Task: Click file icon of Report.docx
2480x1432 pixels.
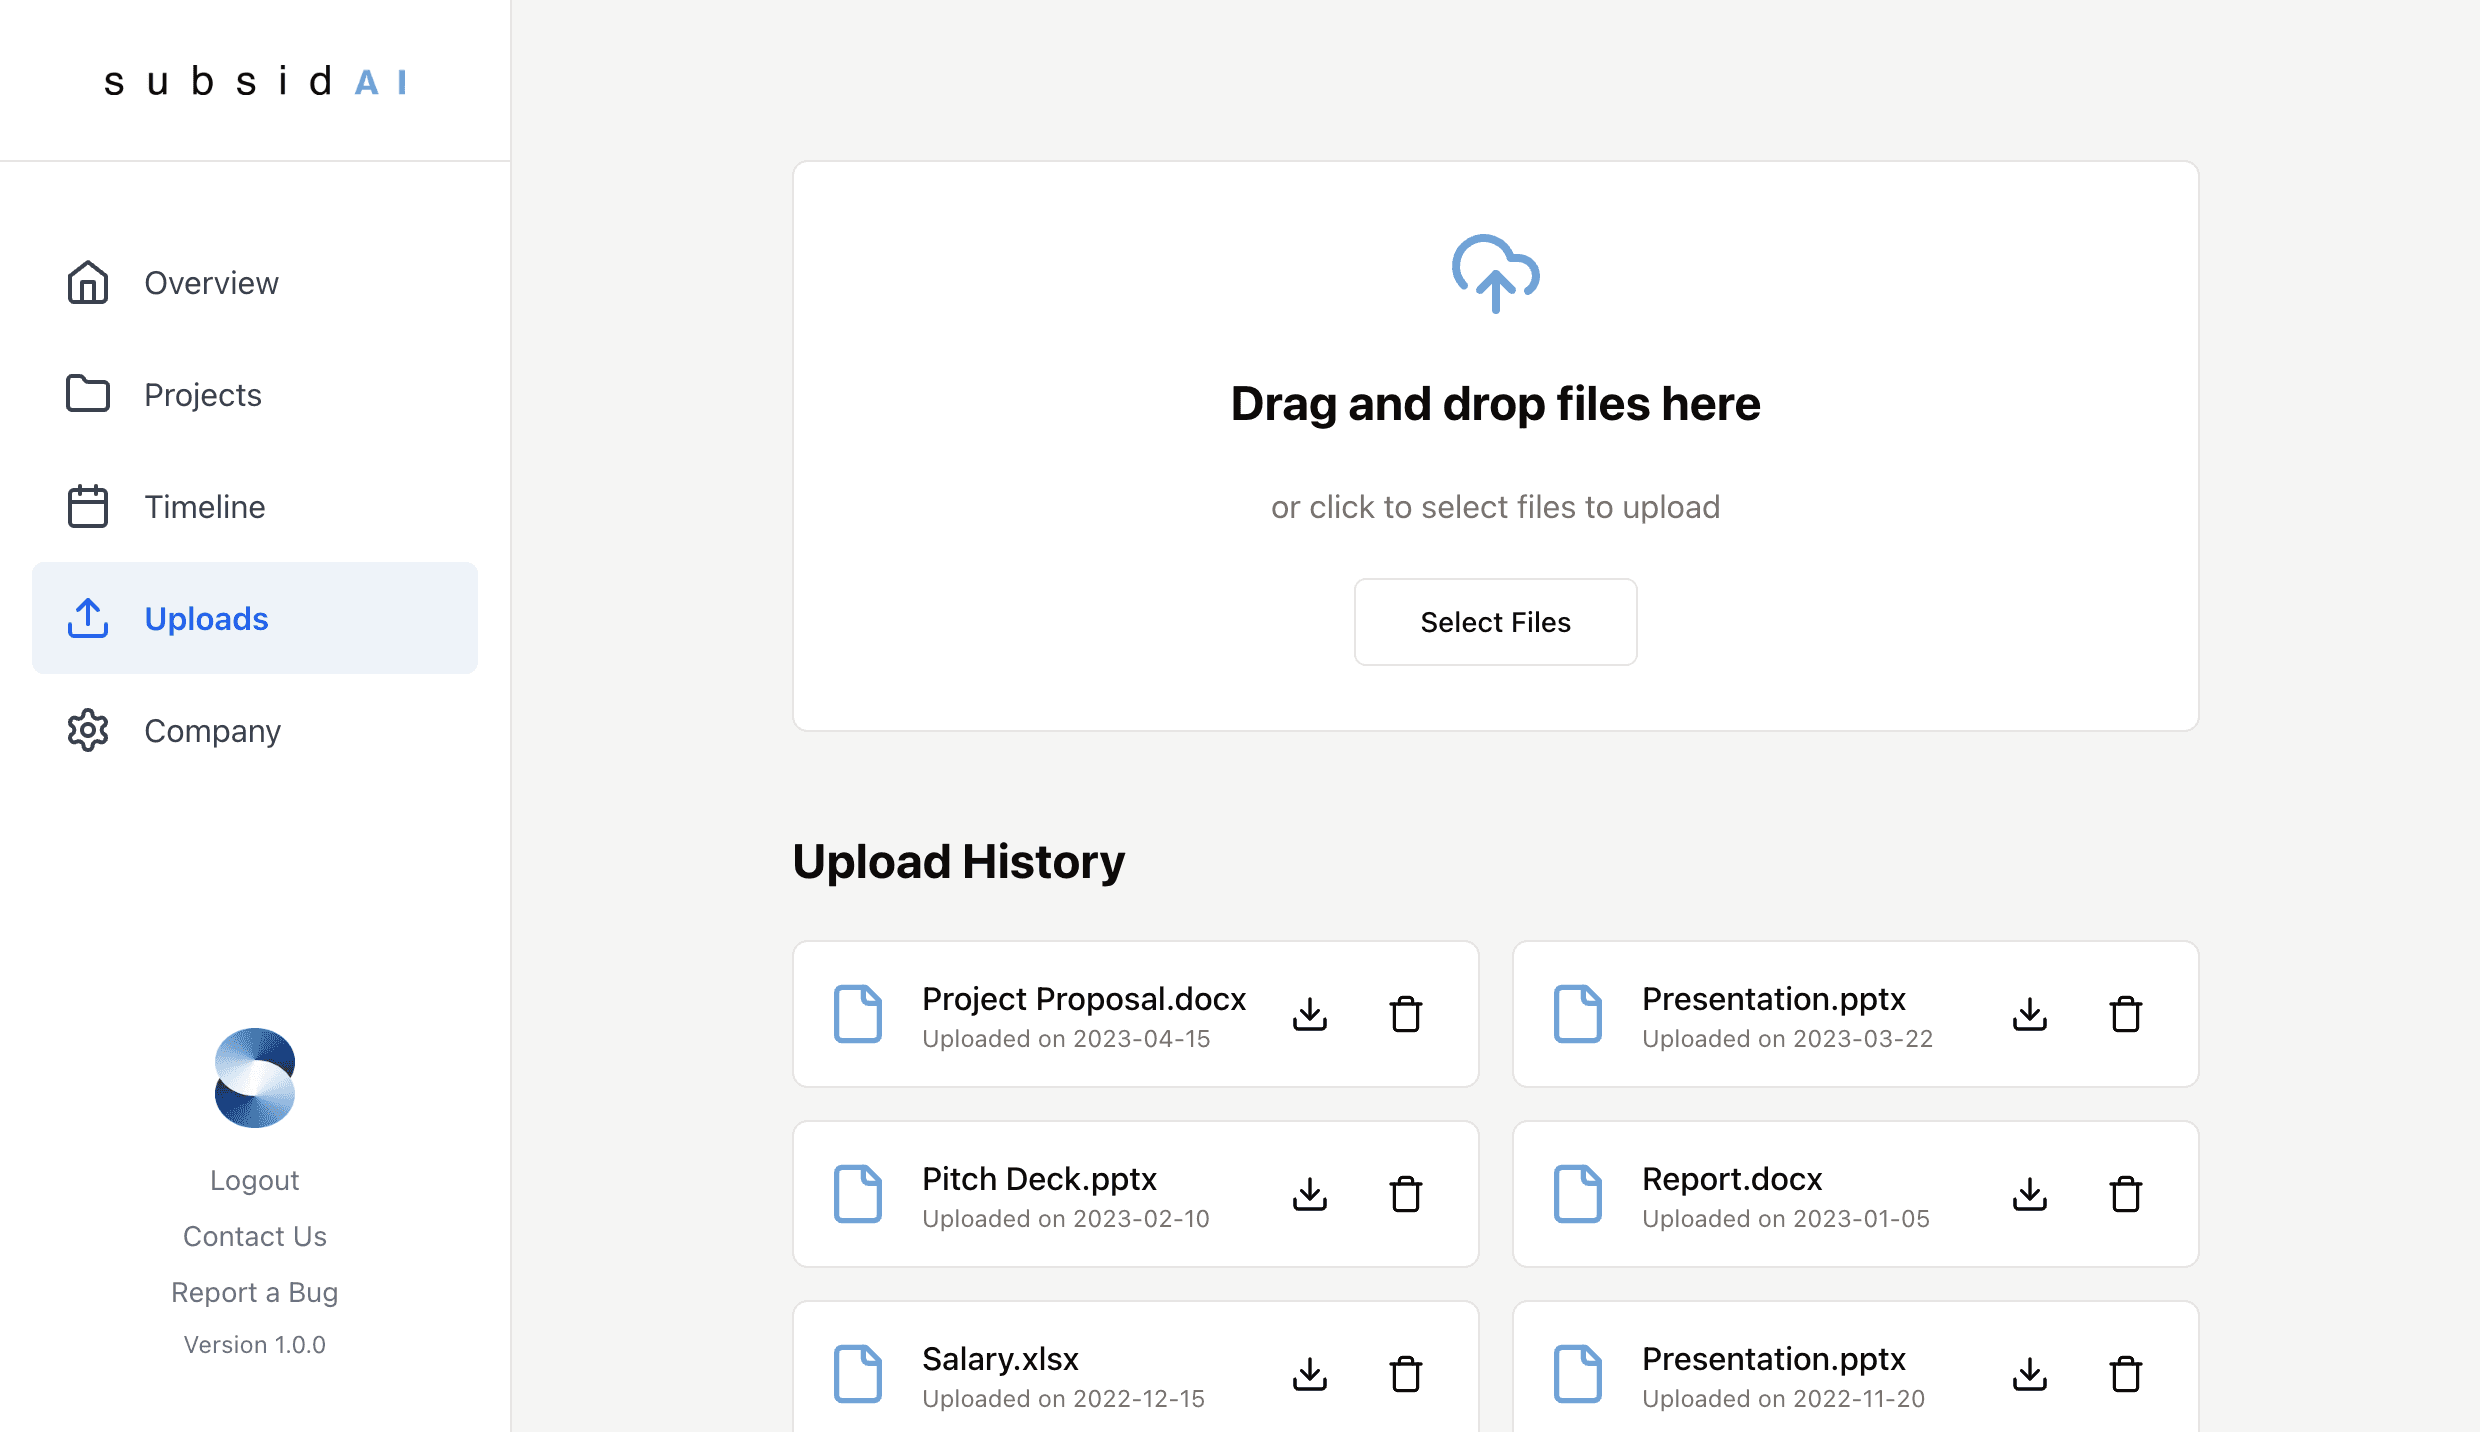Action: pyautogui.click(x=1578, y=1194)
